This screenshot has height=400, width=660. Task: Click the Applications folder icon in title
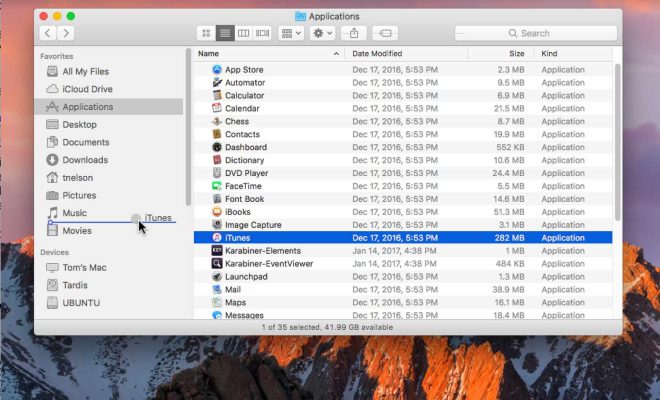pyautogui.click(x=301, y=16)
